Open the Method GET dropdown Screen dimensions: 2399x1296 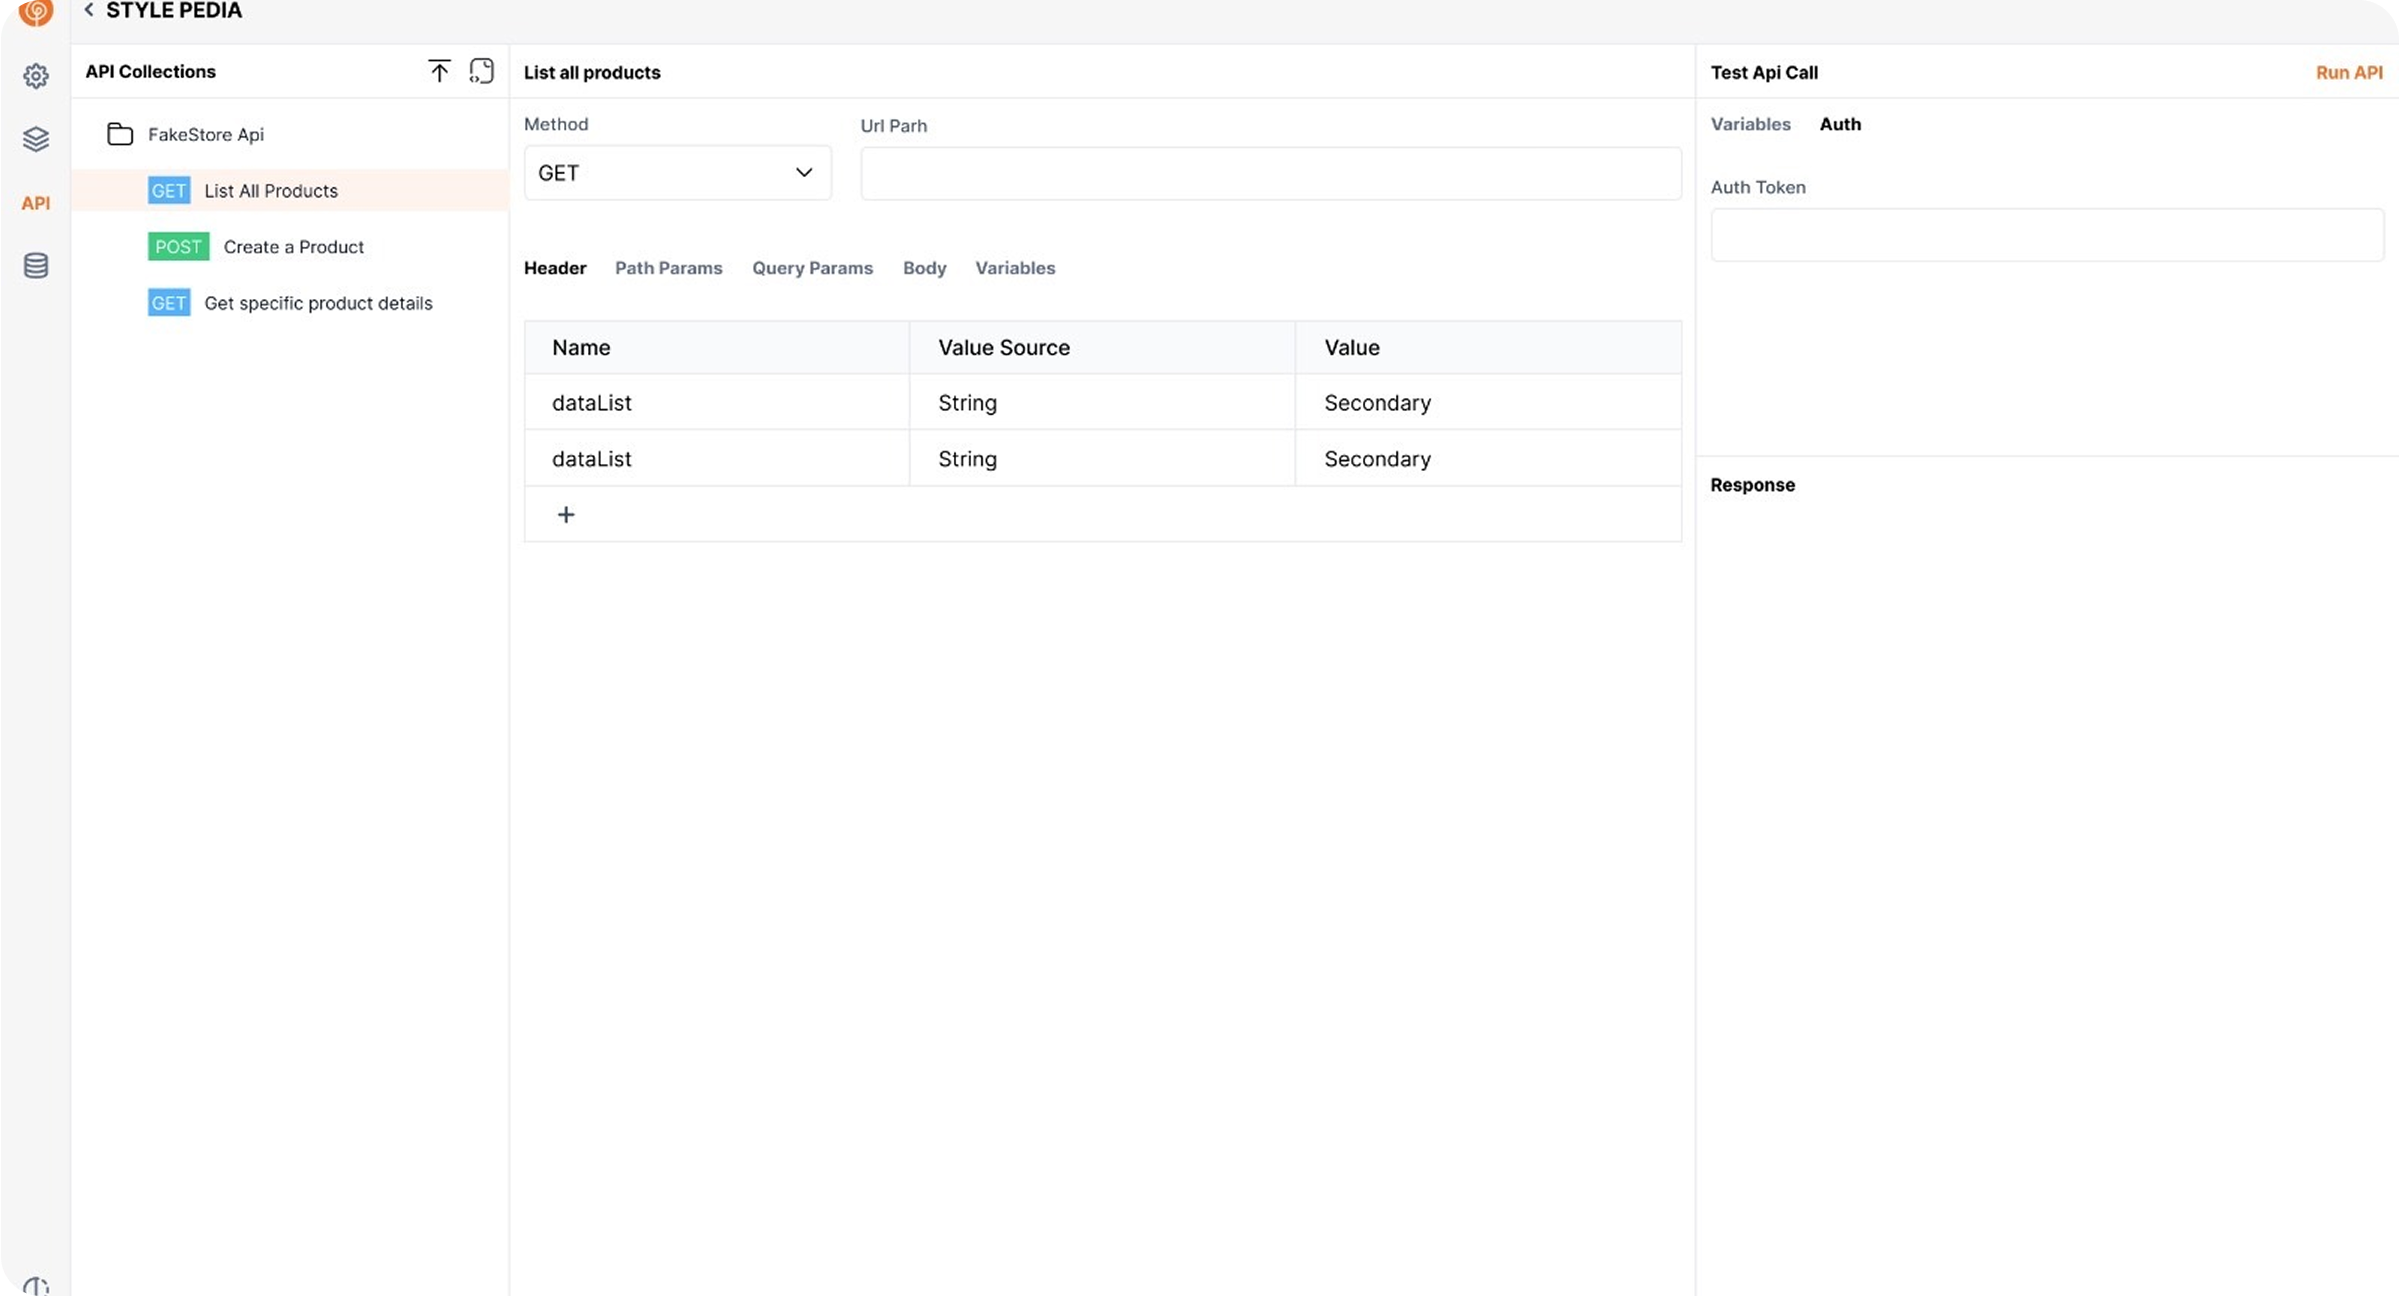coord(677,173)
